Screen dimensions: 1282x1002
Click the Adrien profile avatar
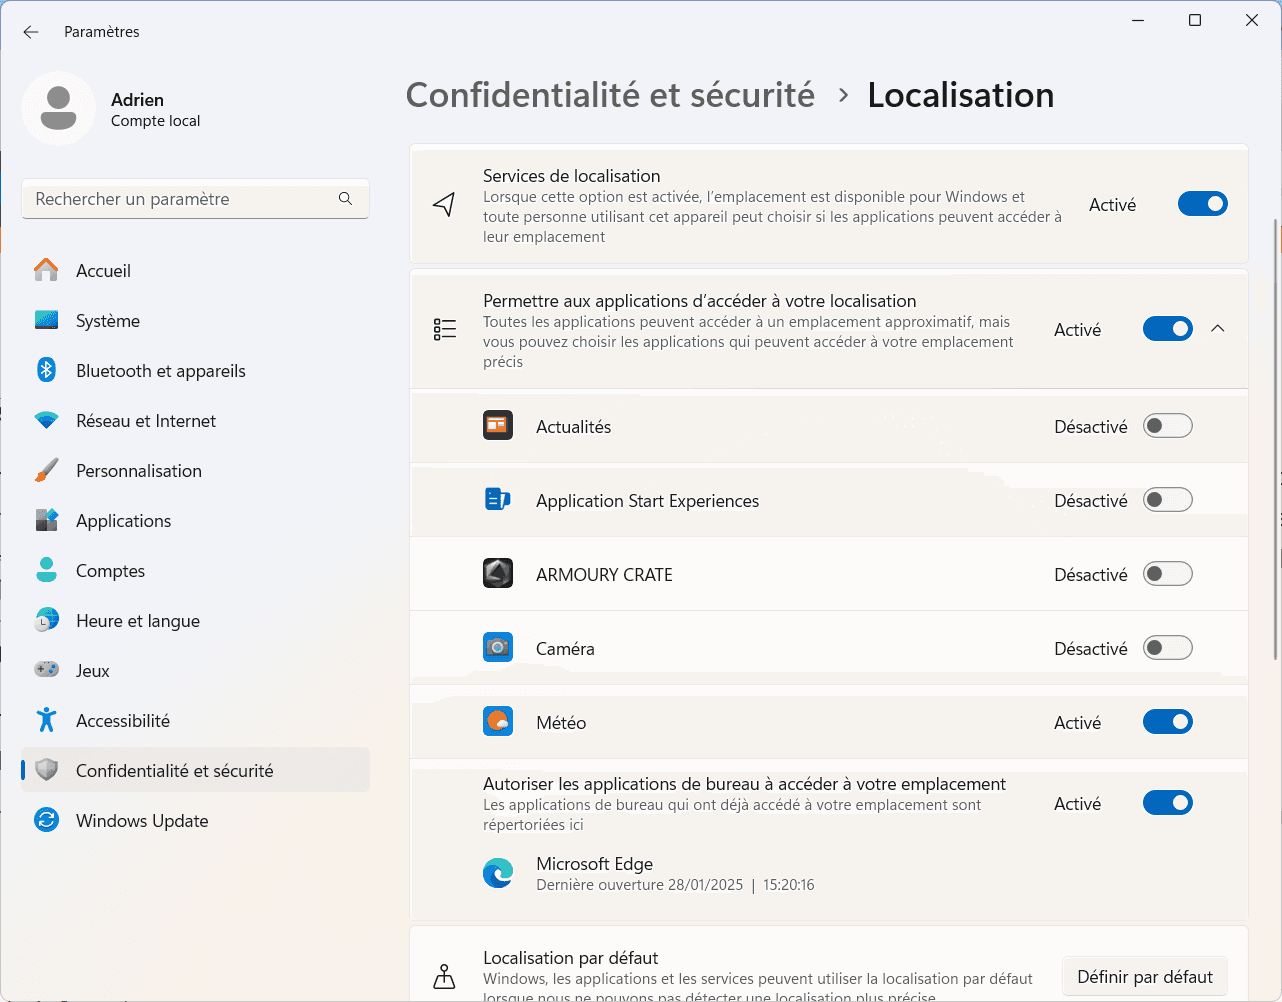point(59,108)
